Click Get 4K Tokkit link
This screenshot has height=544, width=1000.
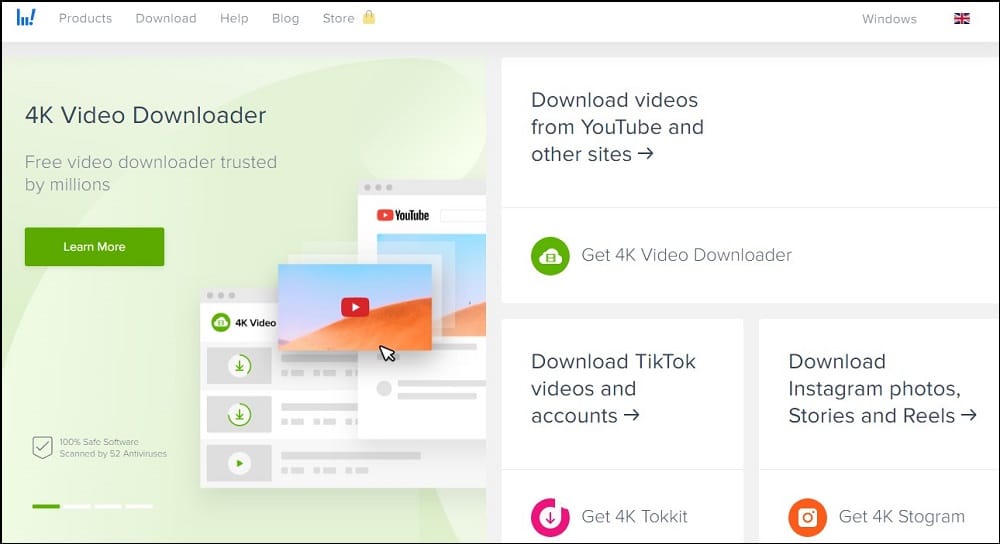coord(635,517)
